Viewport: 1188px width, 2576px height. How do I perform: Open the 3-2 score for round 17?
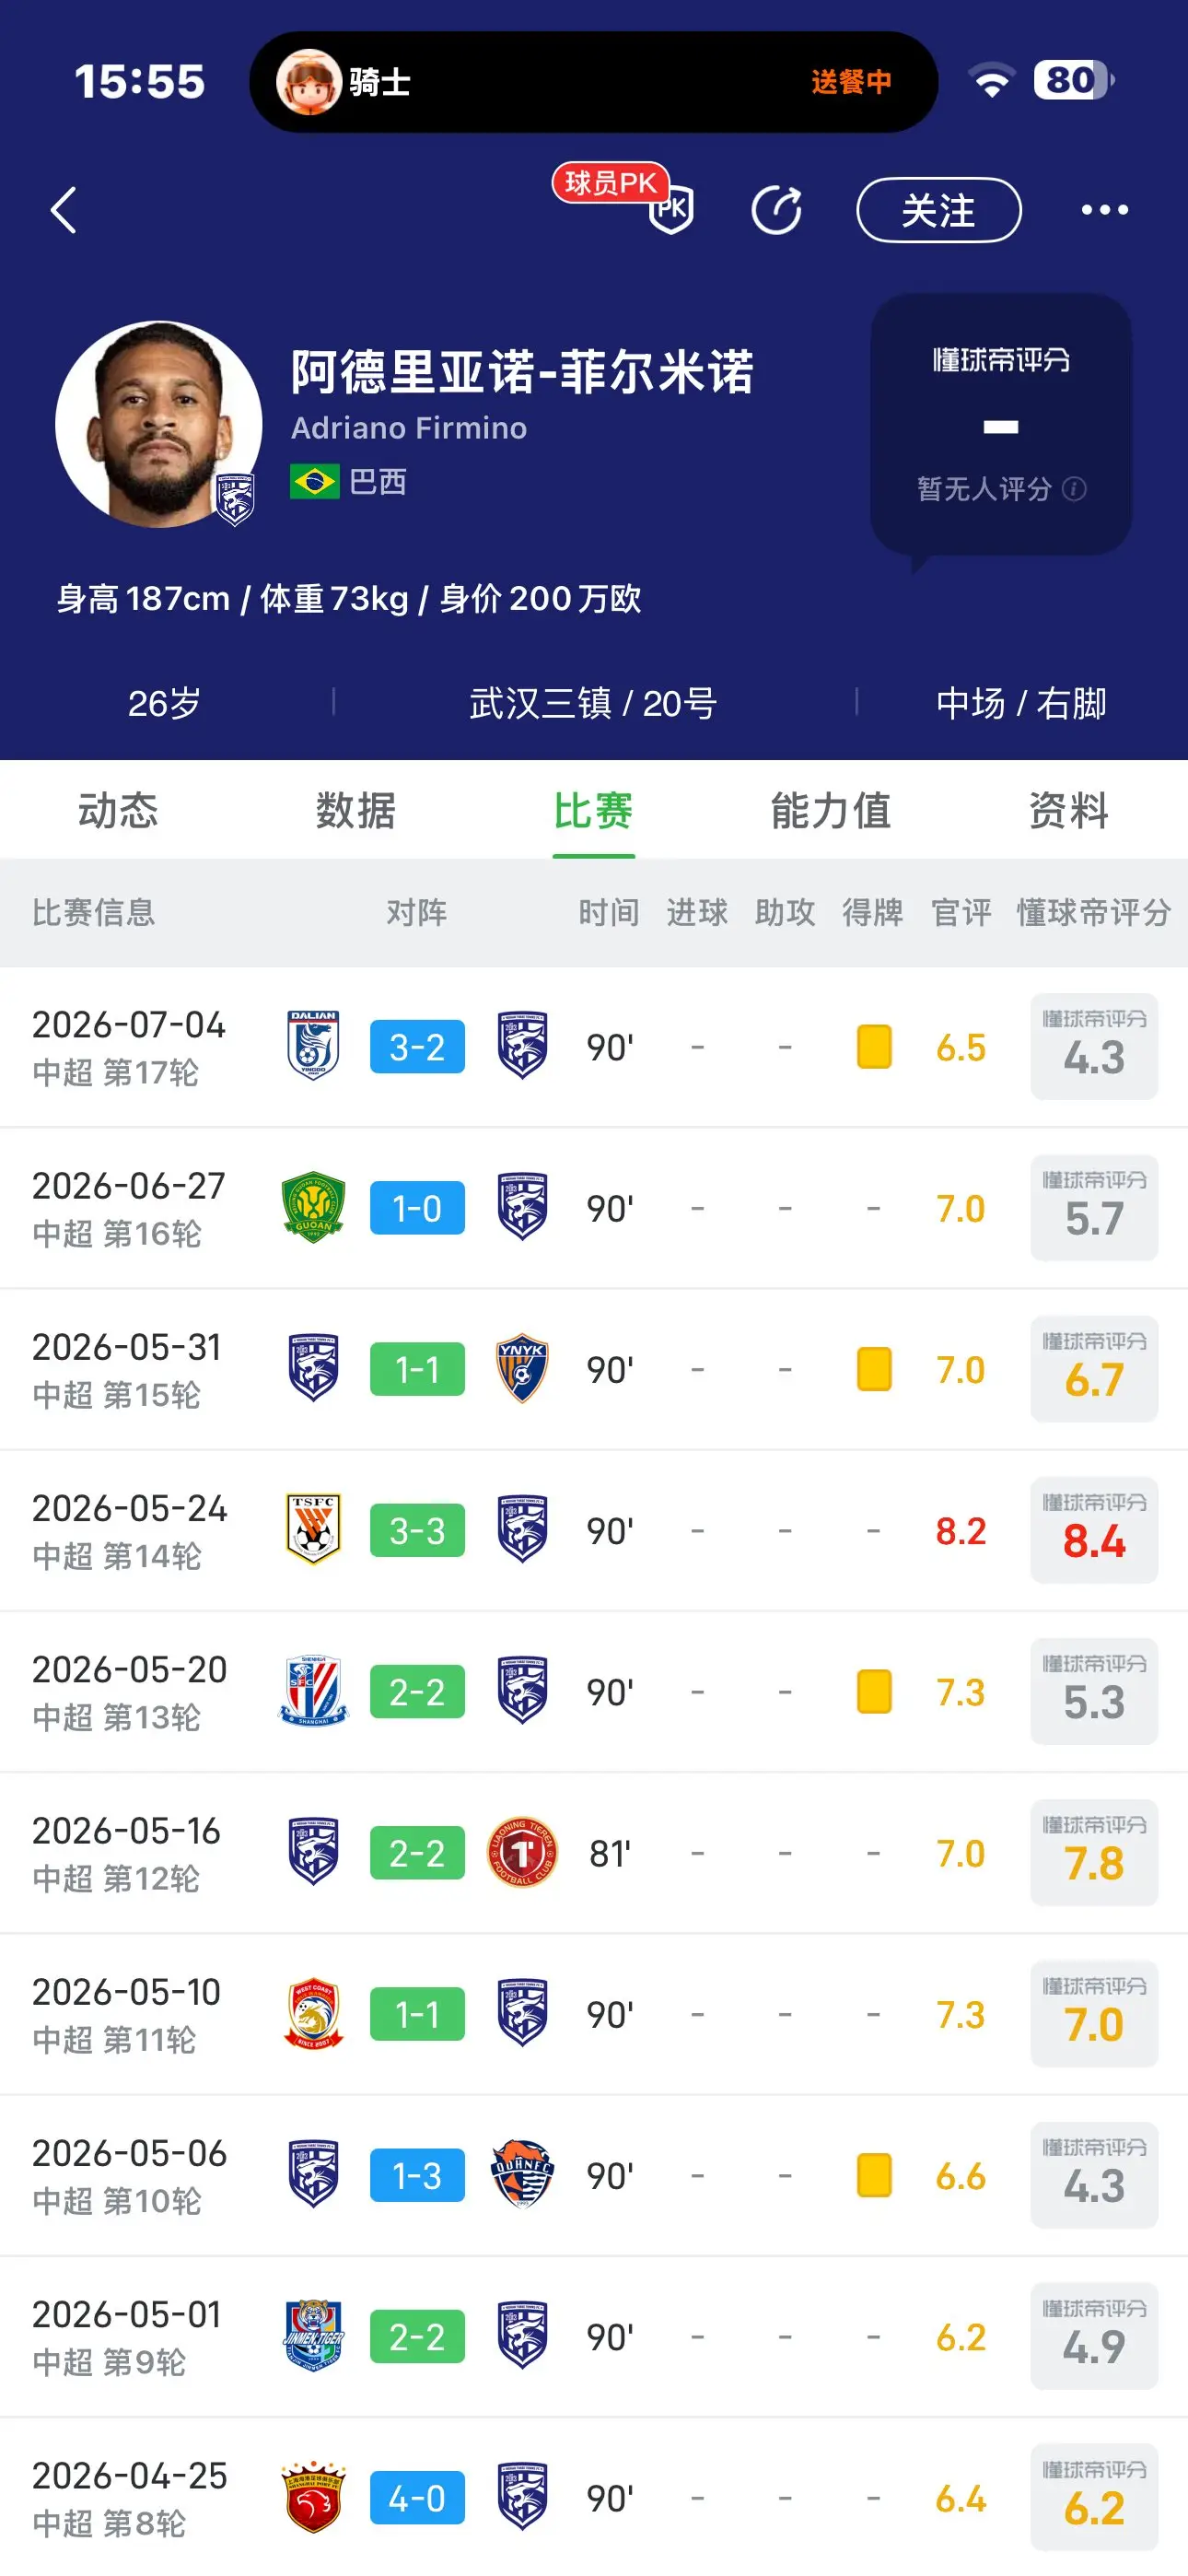(417, 1047)
